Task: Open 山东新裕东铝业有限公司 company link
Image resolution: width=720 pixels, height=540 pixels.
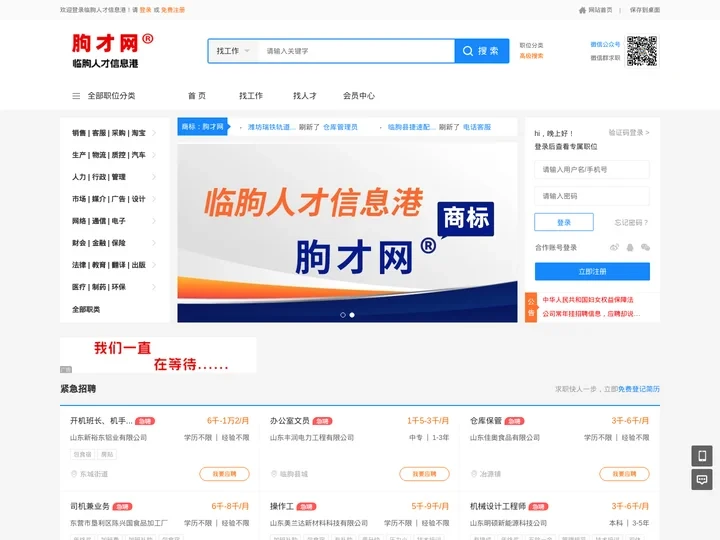Action: pyautogui.click(x=108, y=438)
